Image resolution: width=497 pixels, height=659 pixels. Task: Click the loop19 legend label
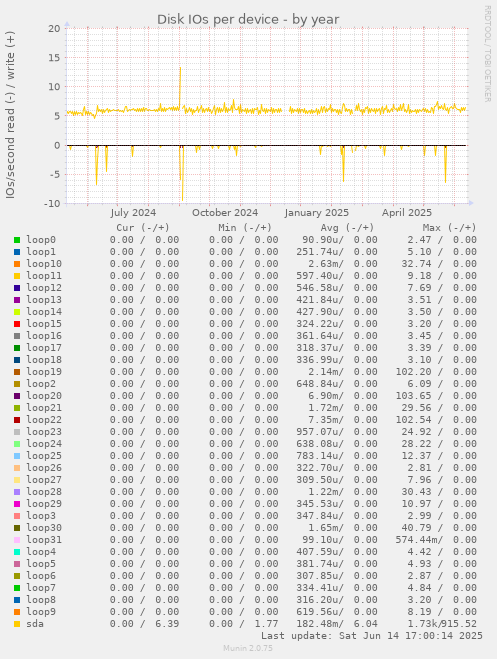[44, 372]
